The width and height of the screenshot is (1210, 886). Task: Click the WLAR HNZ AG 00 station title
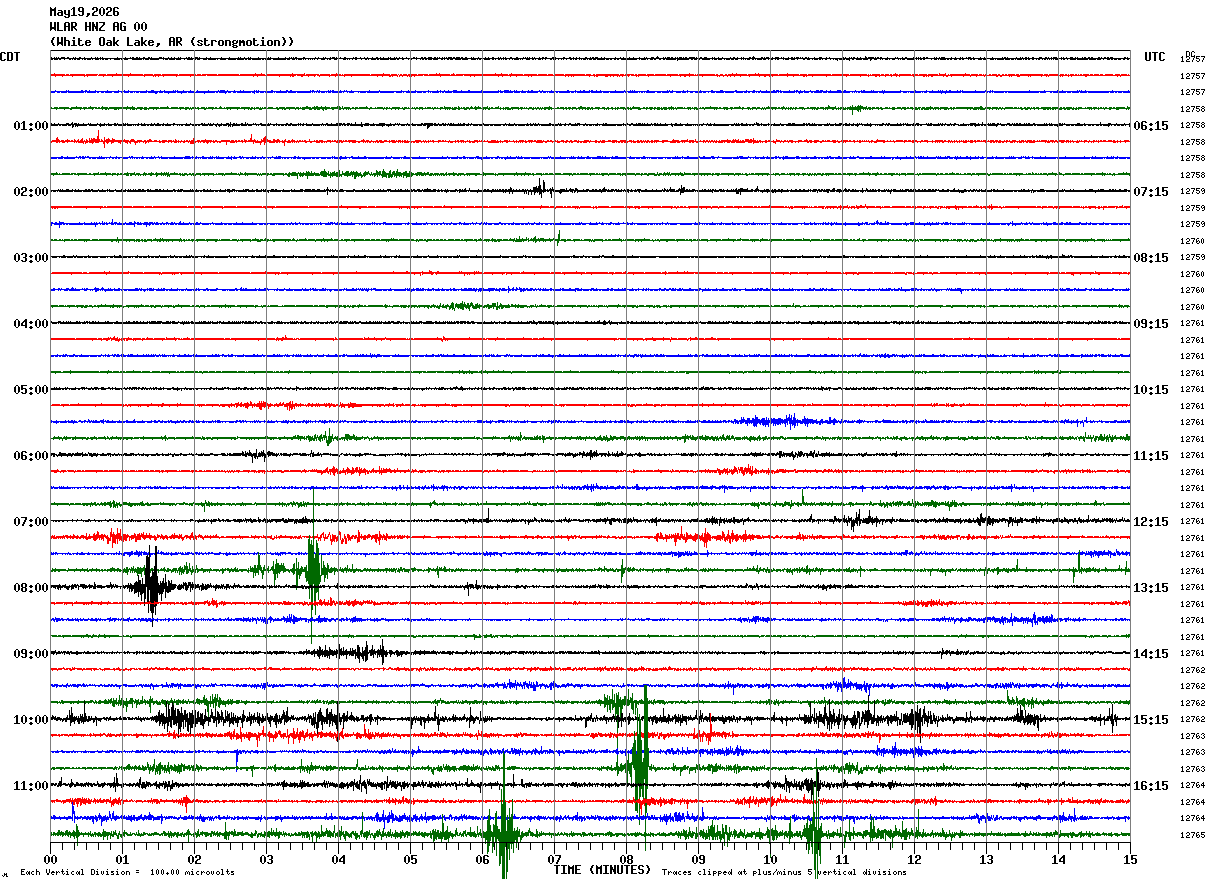click(98, 27)
